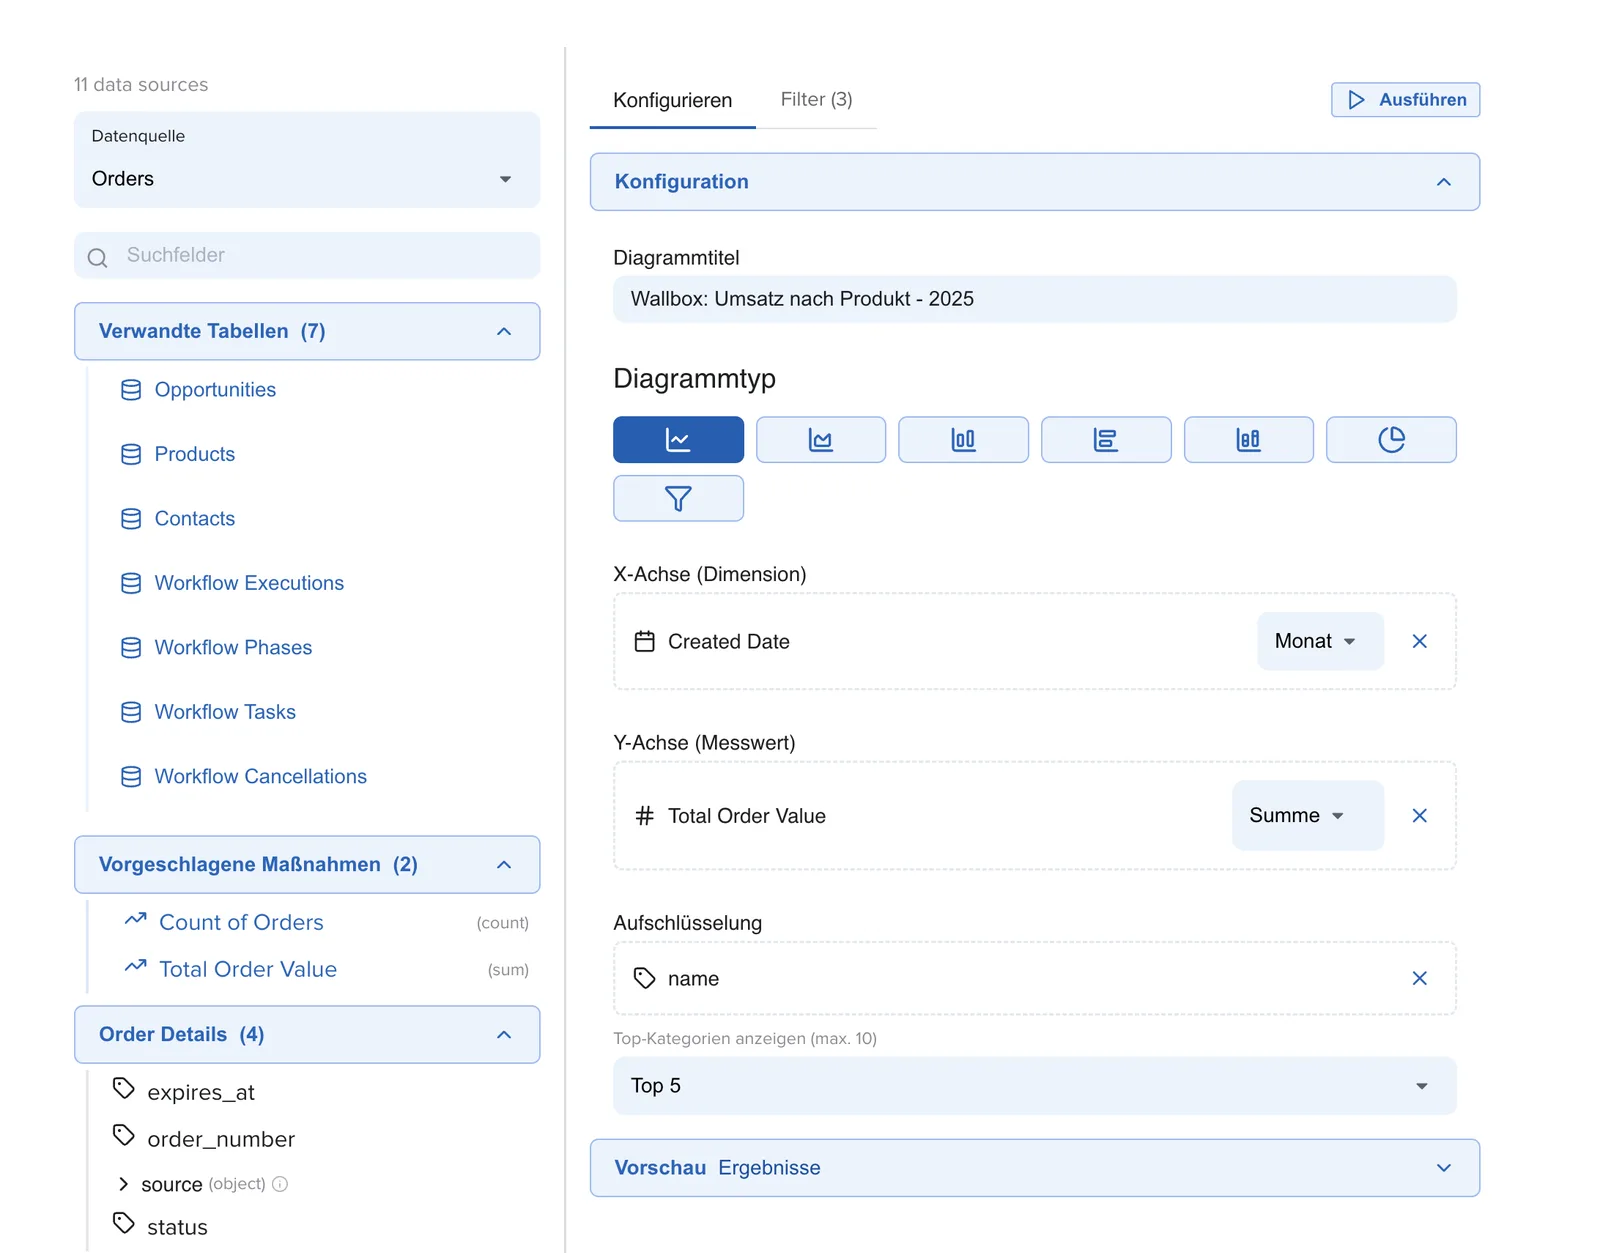
Task: Select the vertical bar chart type
Action: (963, 440)
